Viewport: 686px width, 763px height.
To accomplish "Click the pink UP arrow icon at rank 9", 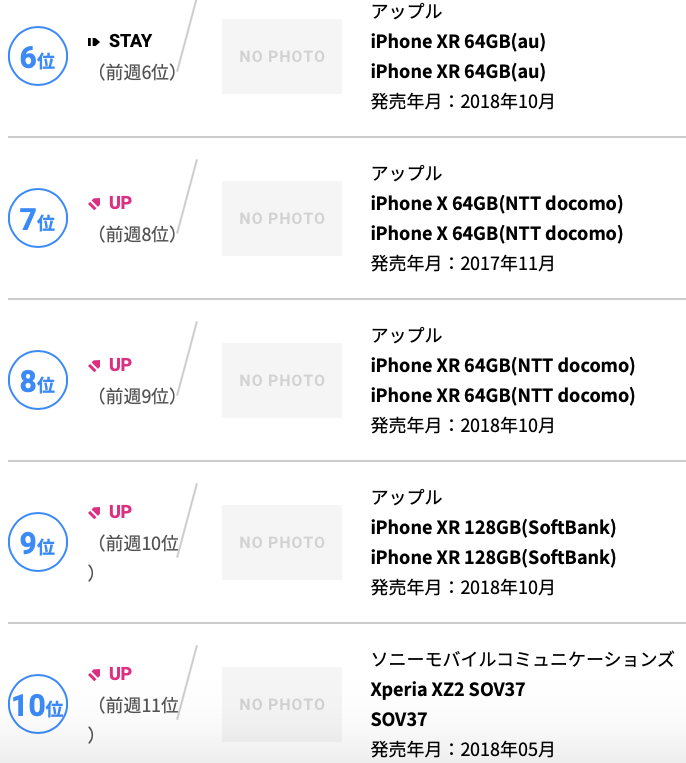I will click(94, 512).
